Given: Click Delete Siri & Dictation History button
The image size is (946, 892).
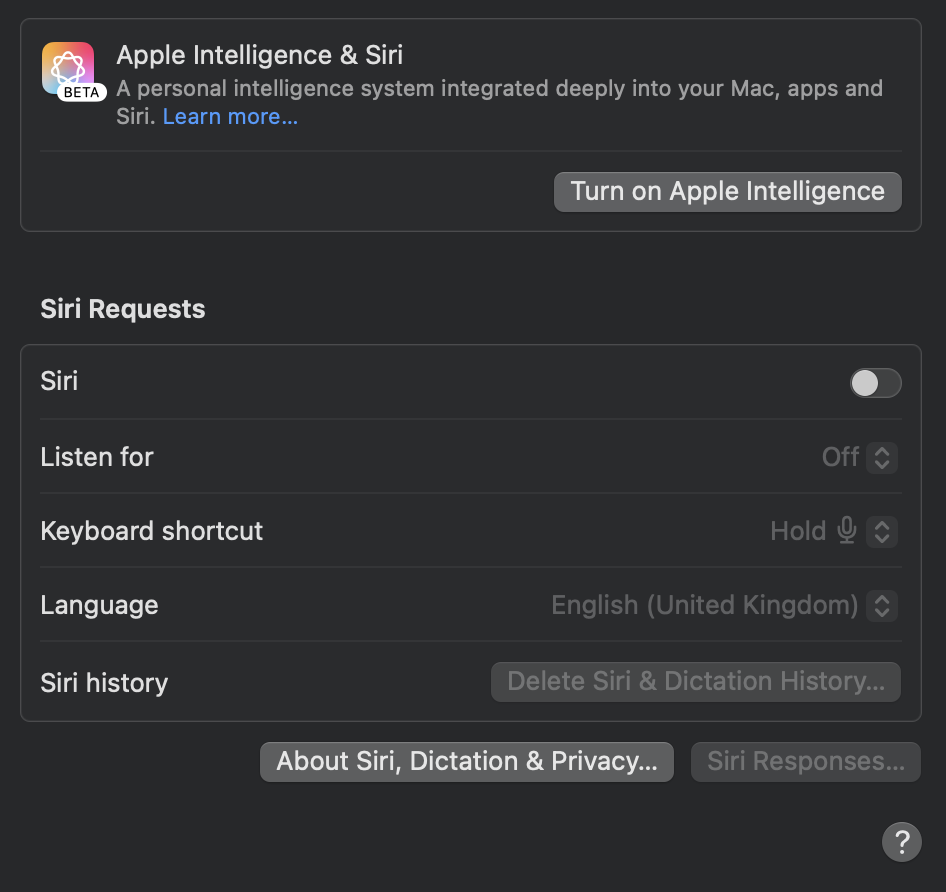Looking at the screenshot, I should coord(695,682).
